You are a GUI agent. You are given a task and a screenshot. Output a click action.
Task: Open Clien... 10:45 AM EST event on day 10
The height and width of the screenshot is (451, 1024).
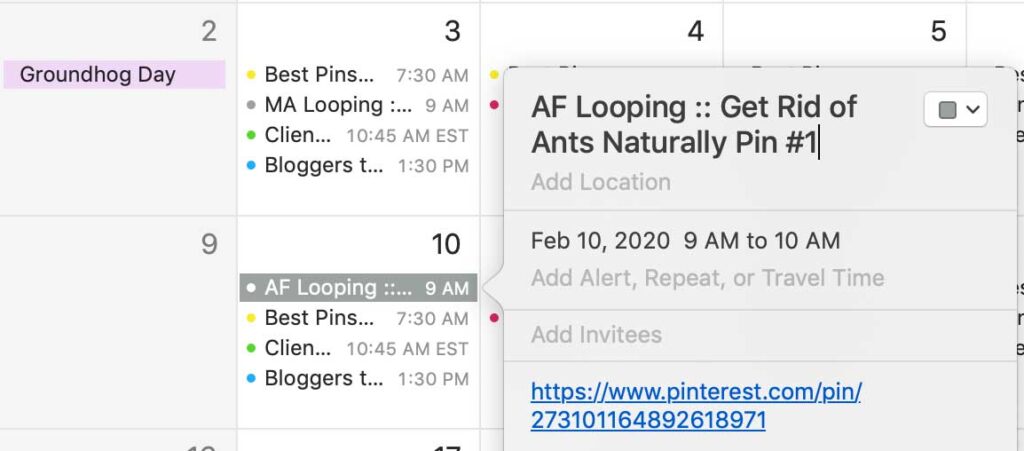click(x=358, y=349)
